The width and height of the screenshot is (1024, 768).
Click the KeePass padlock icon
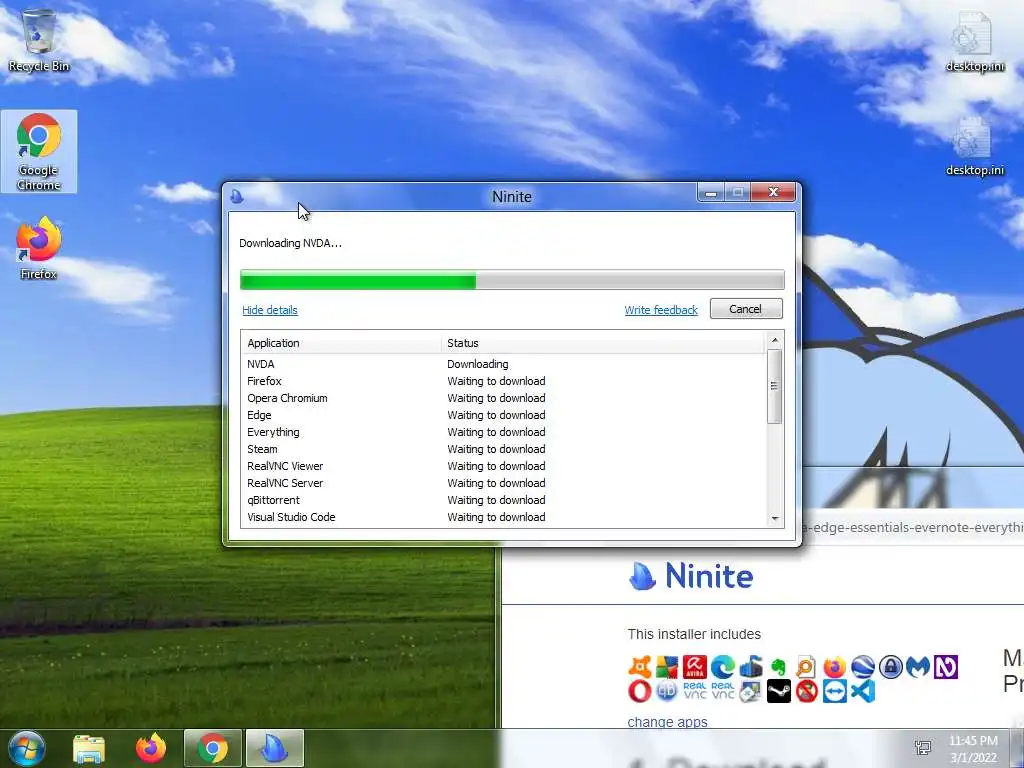pyautogui.click(x=891, y=667)
